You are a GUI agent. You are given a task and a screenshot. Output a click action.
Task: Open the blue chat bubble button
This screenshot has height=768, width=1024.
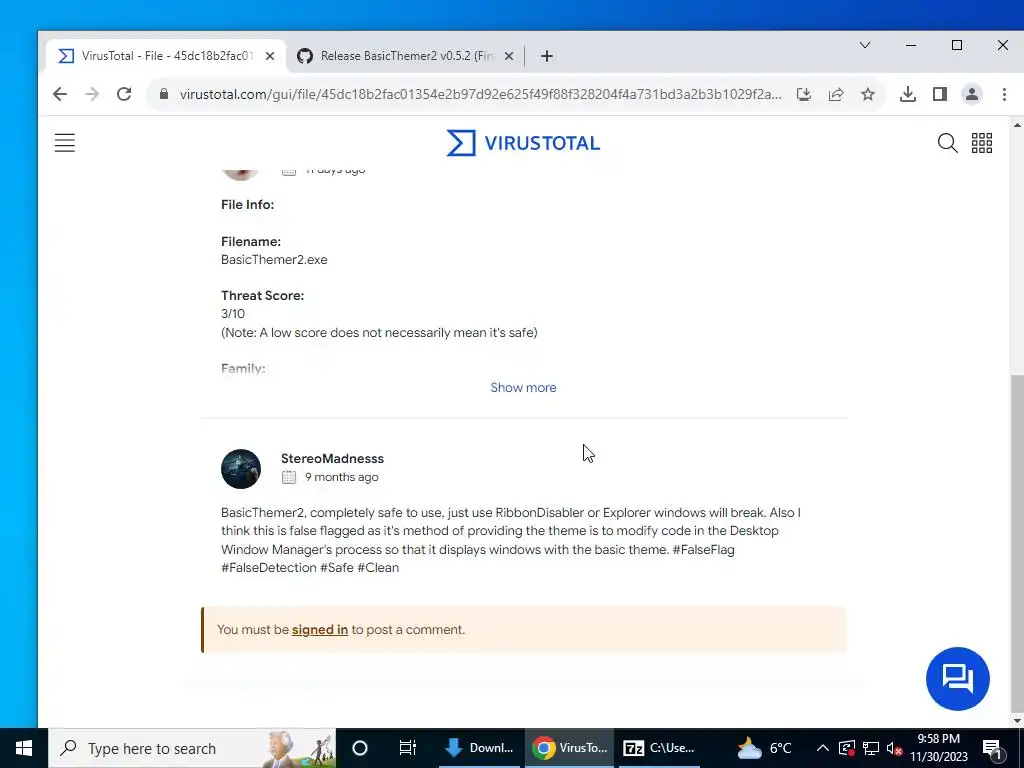point(957,679)
